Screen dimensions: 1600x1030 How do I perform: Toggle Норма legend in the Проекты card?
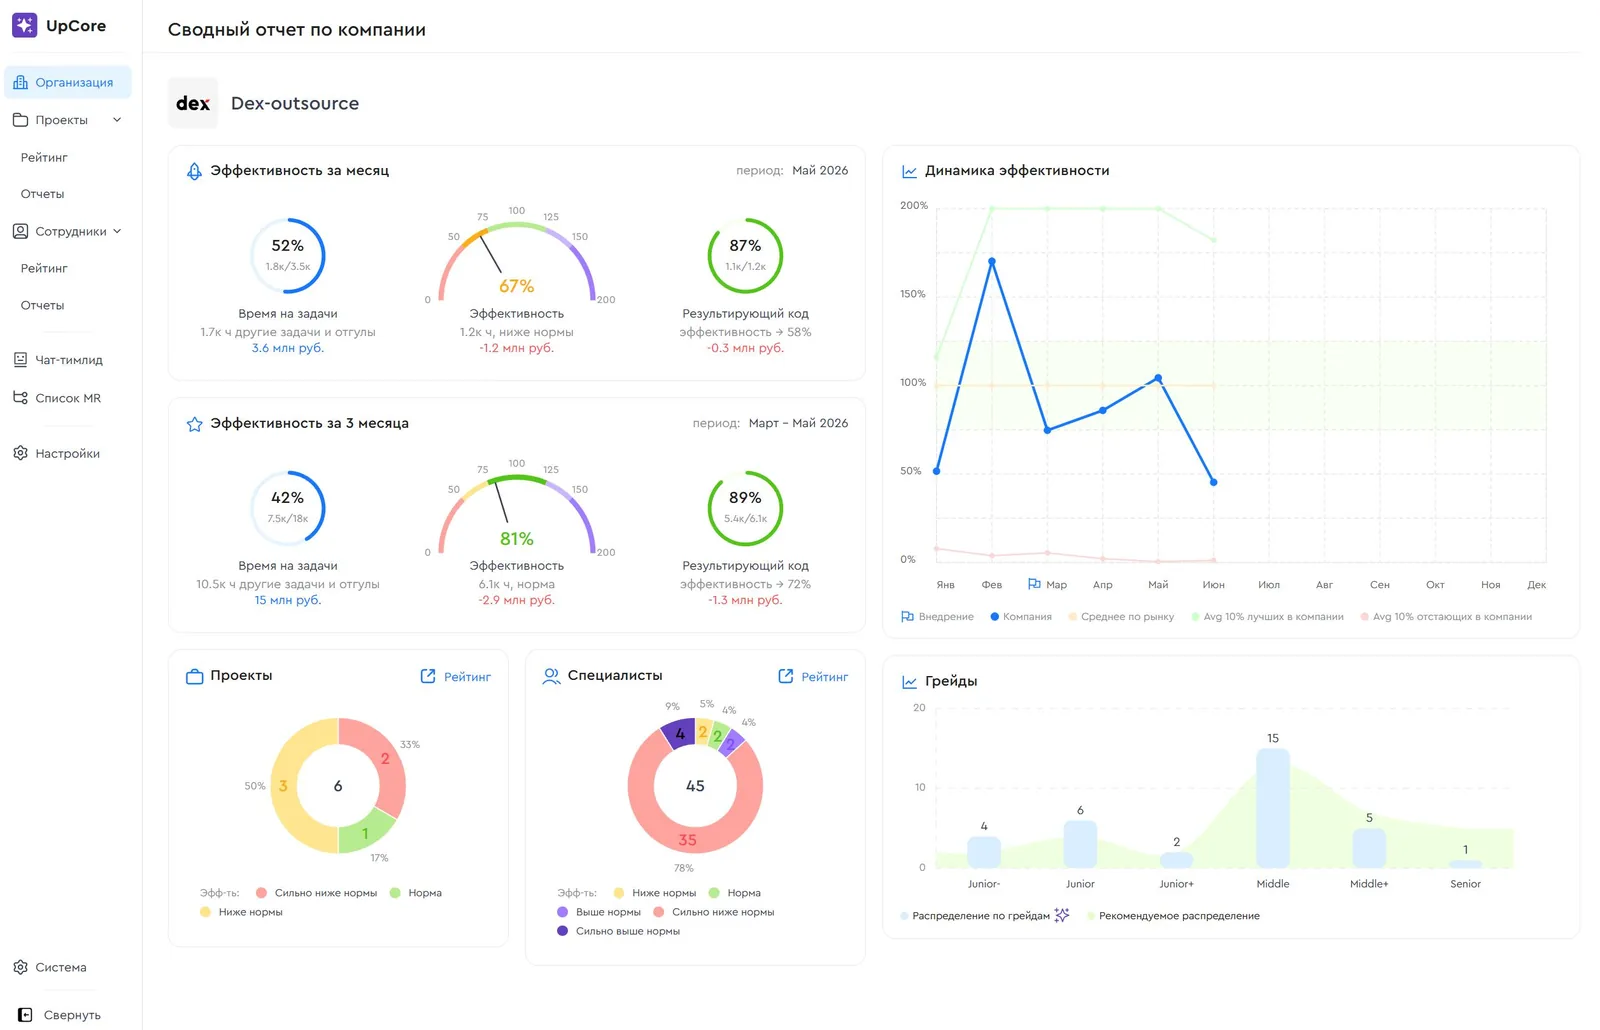[416, 893]
